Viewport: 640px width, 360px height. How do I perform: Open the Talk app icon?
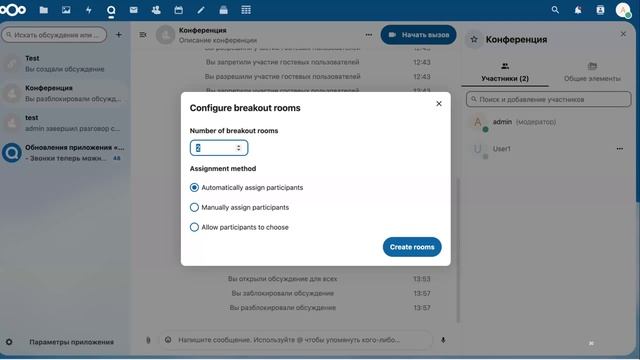[x=111, y=10]
